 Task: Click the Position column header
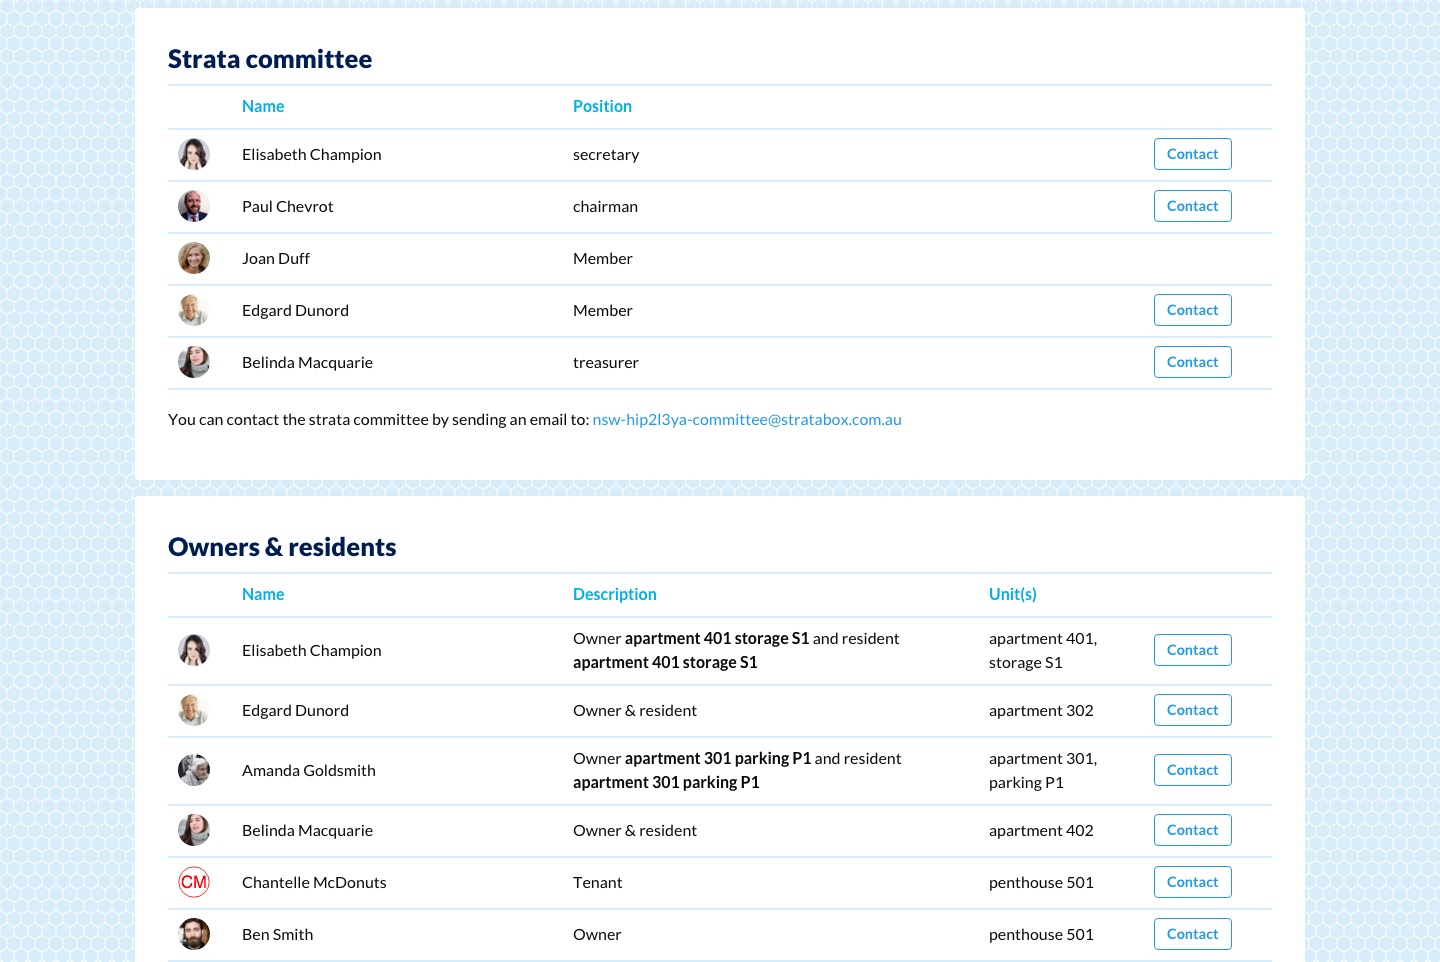click(602, 106)
